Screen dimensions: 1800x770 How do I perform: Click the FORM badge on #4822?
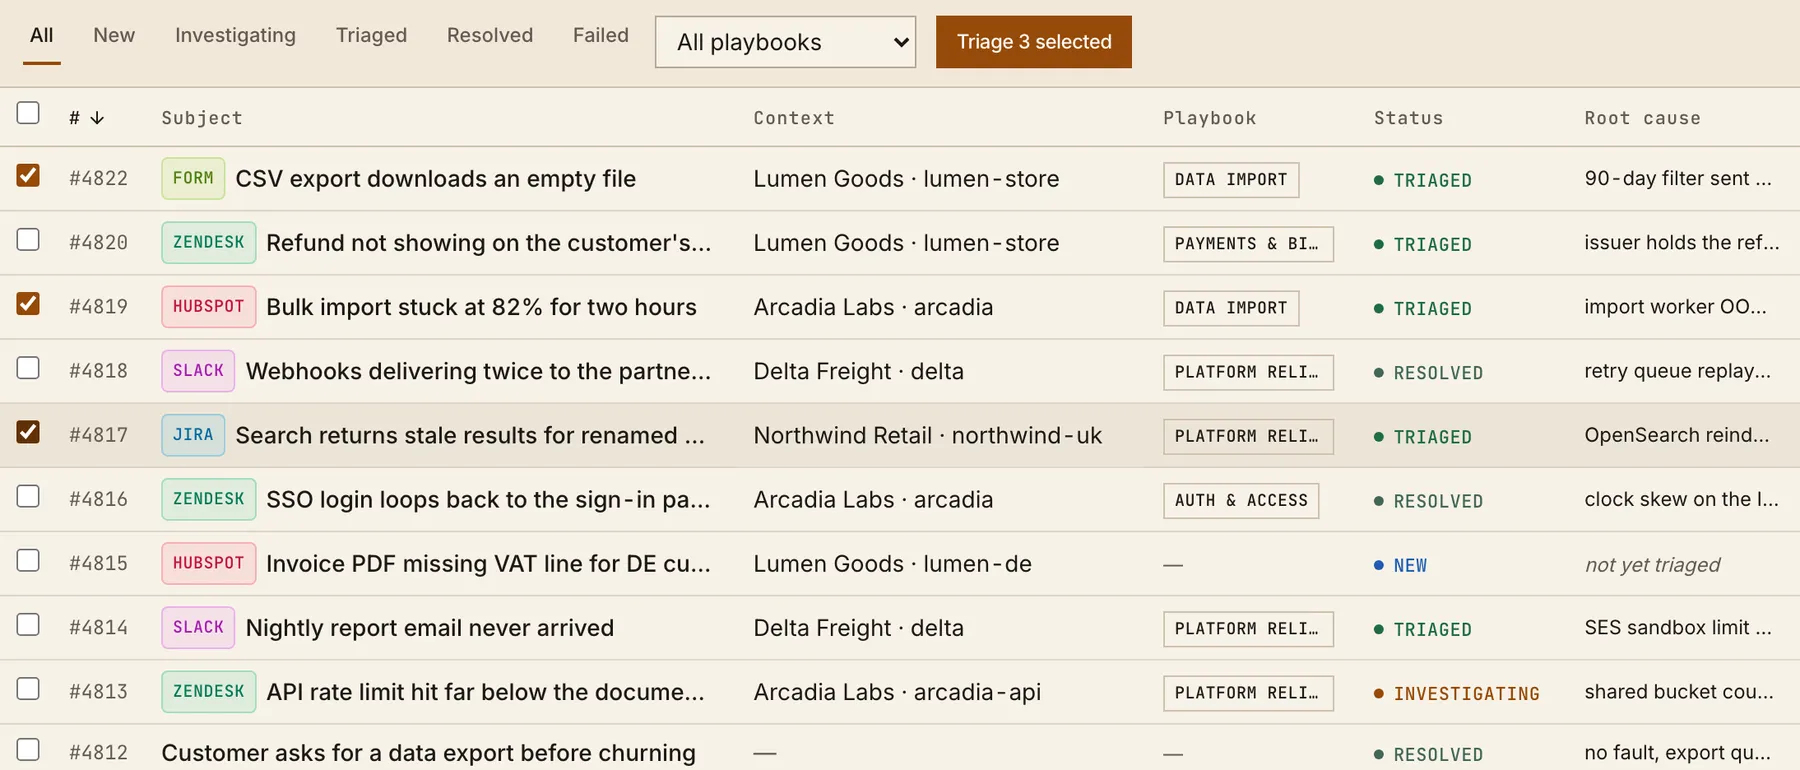193,178
